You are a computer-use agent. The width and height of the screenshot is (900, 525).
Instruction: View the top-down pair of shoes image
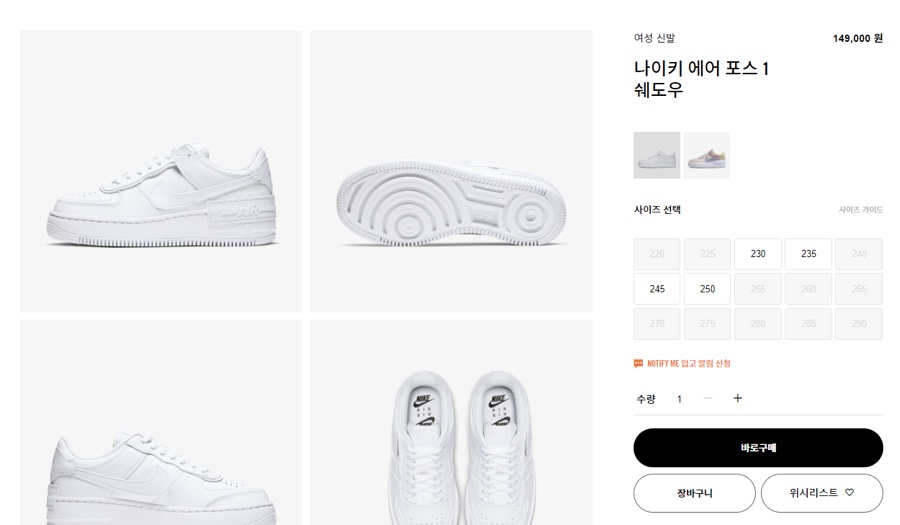[x=451, y=423]
